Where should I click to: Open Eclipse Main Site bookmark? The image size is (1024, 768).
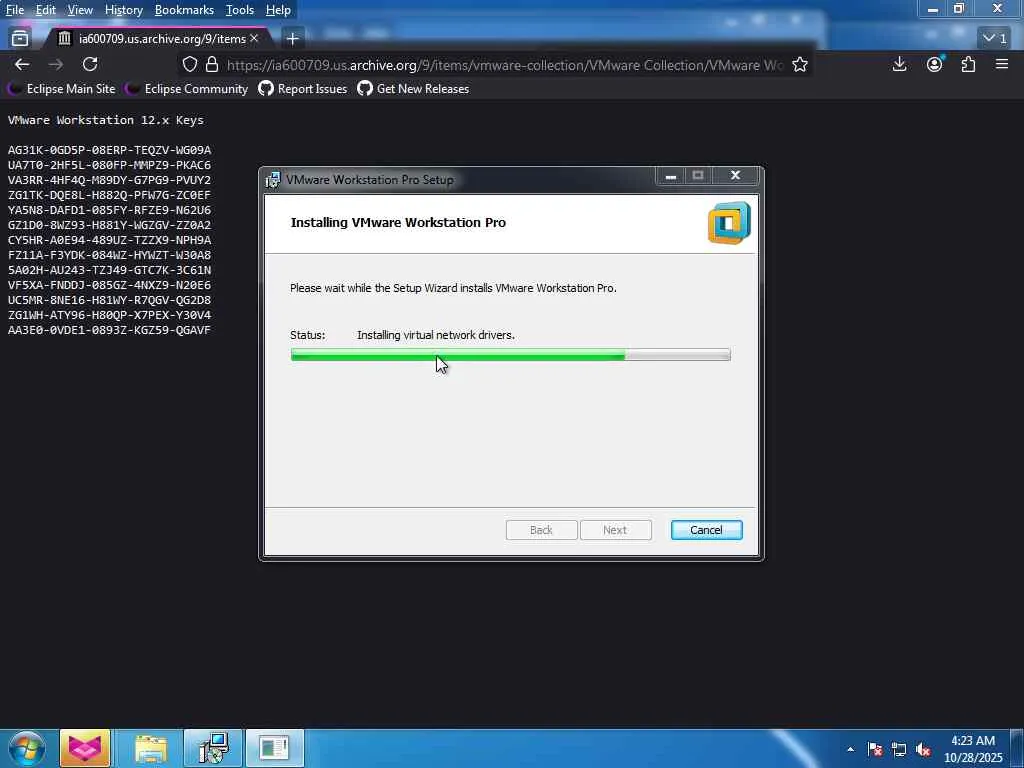(x=63, y=89)
